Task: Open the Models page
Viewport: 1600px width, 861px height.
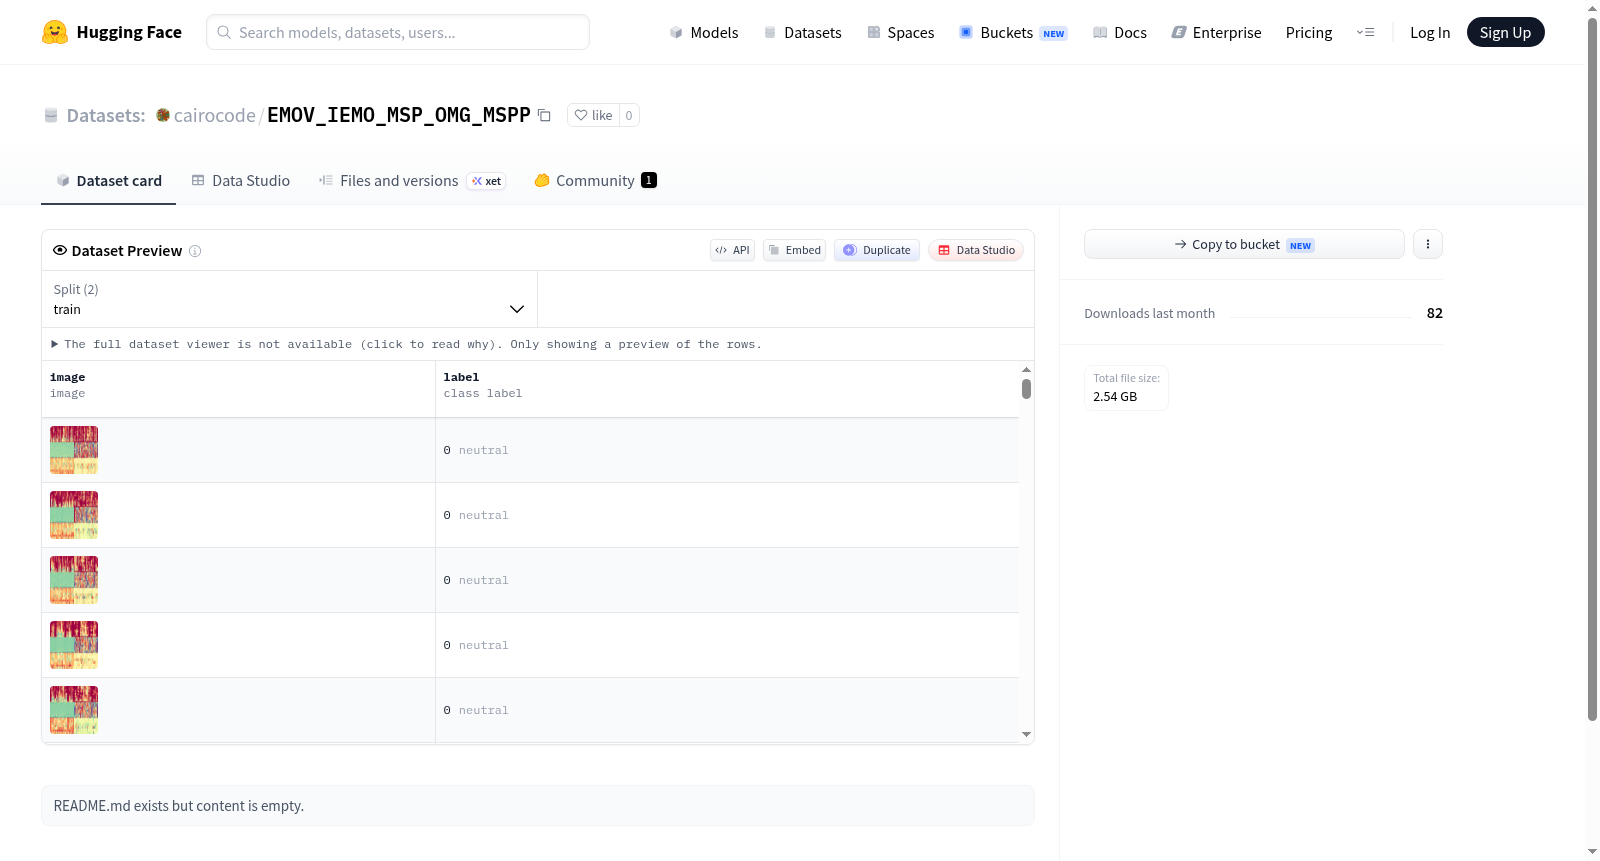Action: [704, 32]
